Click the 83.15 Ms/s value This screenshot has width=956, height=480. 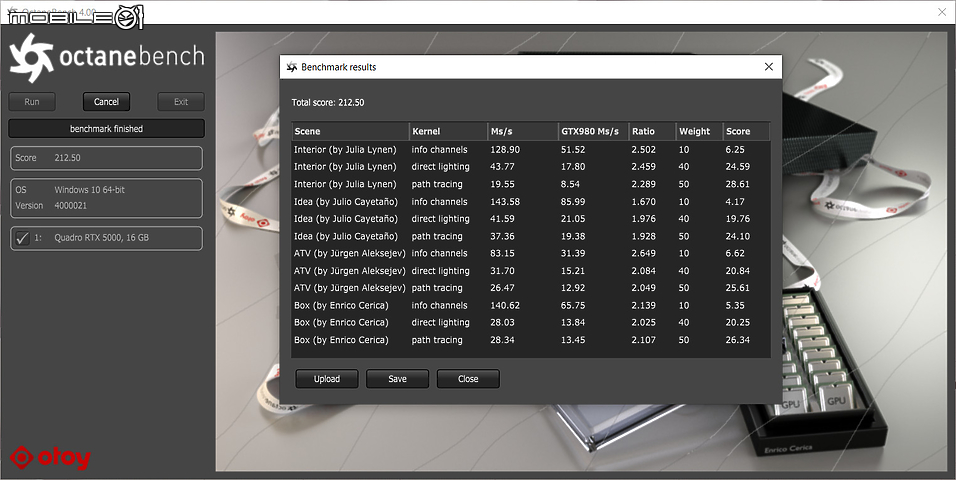coord(502,253)
